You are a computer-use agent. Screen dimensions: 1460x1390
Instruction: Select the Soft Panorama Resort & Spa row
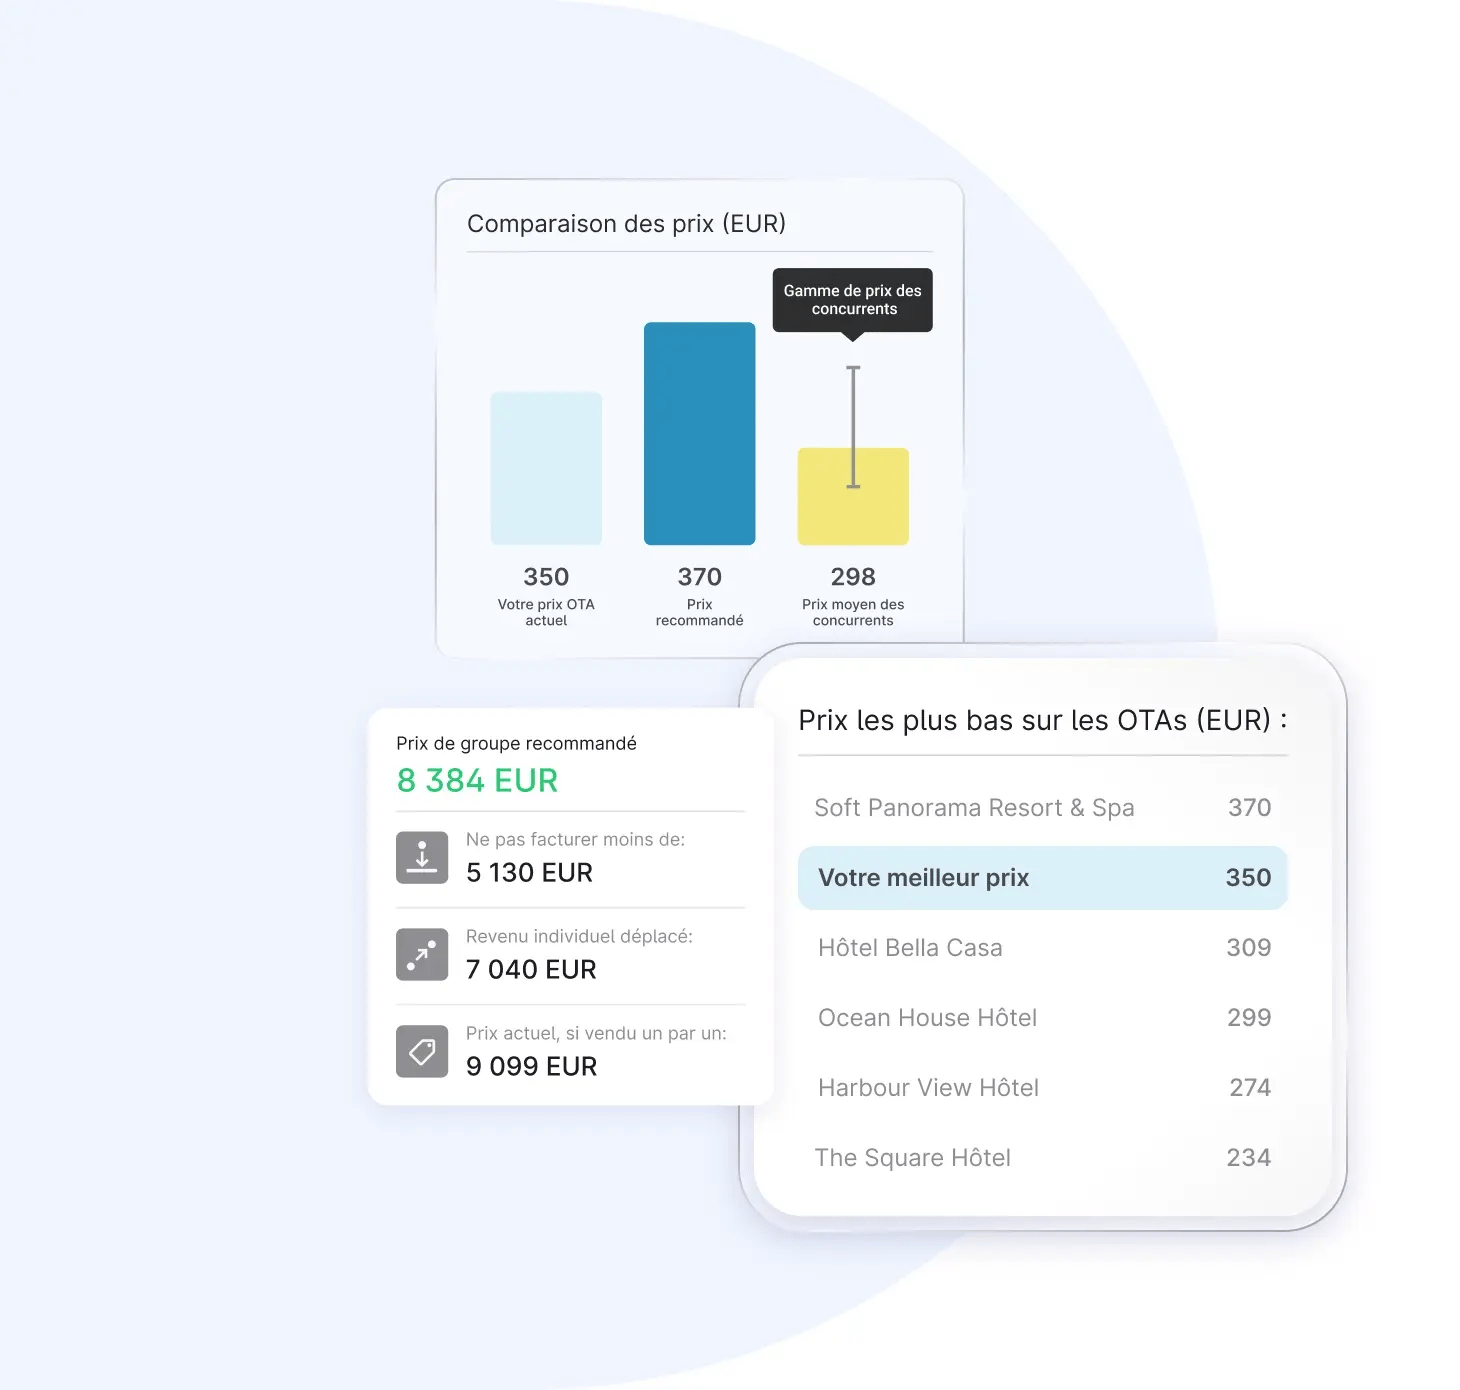(1042, 808)
